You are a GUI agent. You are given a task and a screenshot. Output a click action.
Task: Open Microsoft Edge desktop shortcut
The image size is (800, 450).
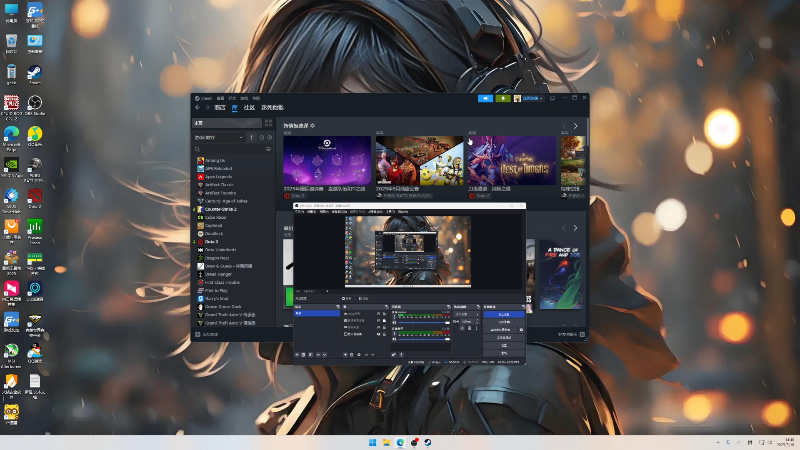(x=11, y=137)
